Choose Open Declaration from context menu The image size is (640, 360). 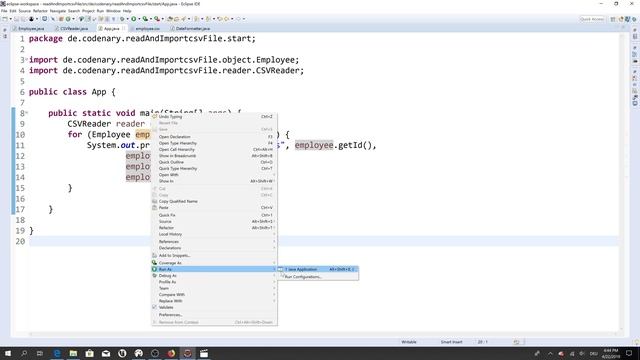pyautogui.click(x=214, y=137)
